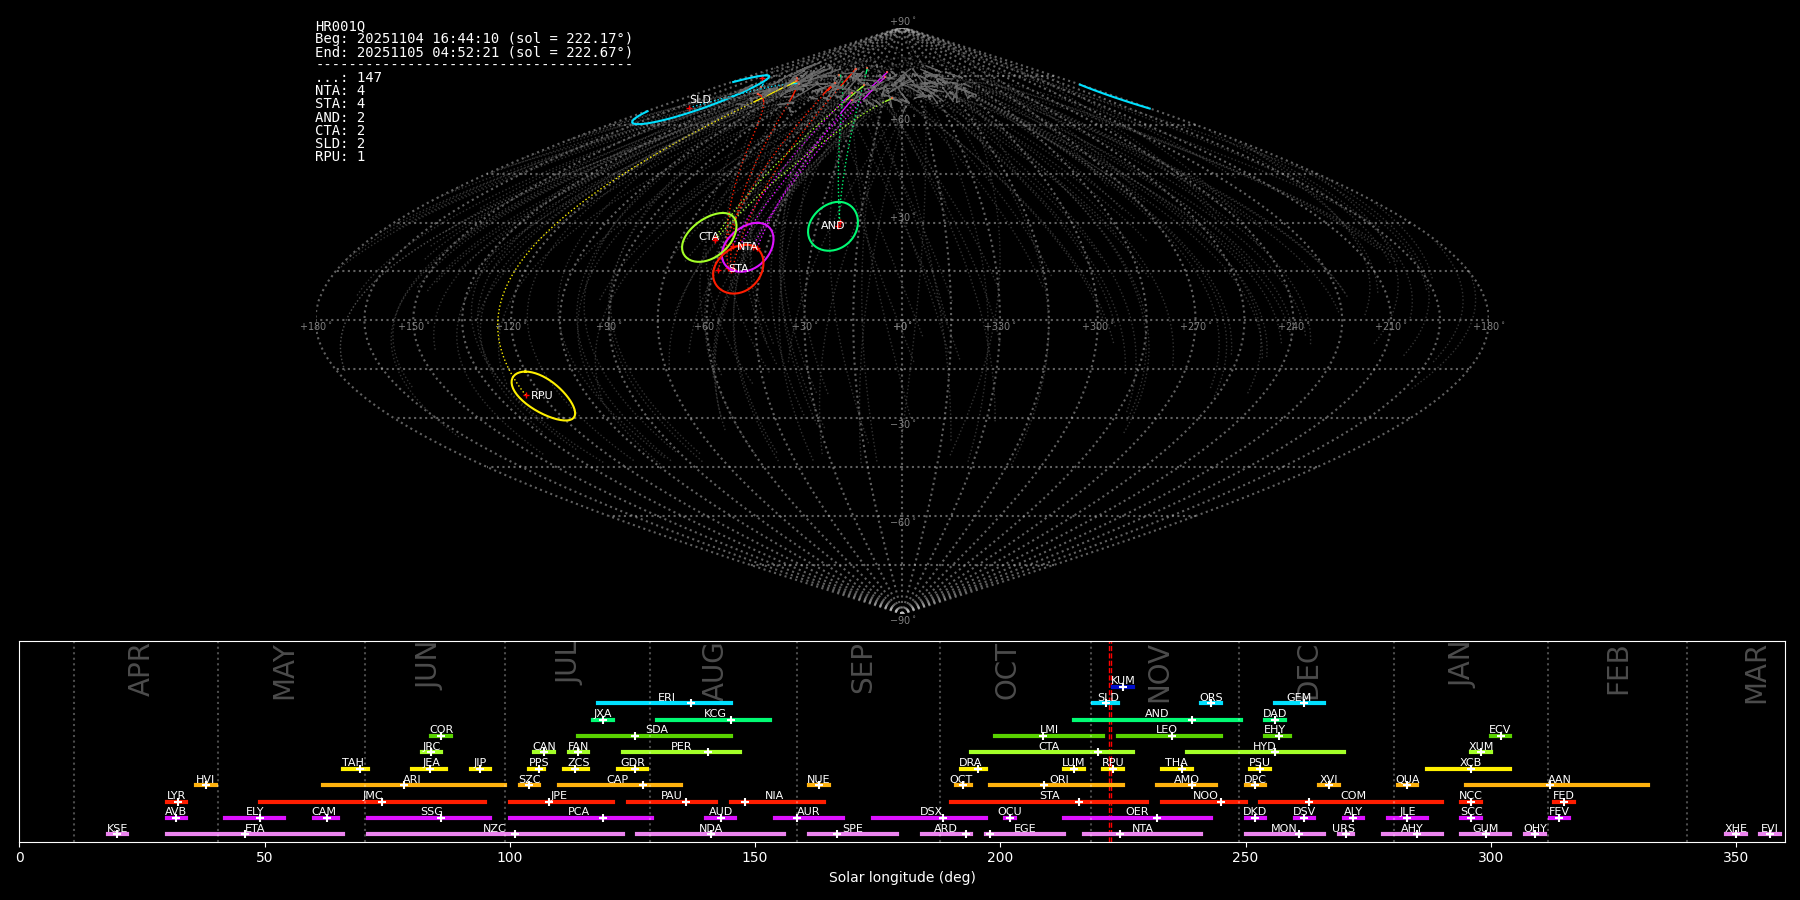The width and height of the screenshot is (1800, 900).
Task: Click the NDA shower bar in timeline
Action: point(710,834)
